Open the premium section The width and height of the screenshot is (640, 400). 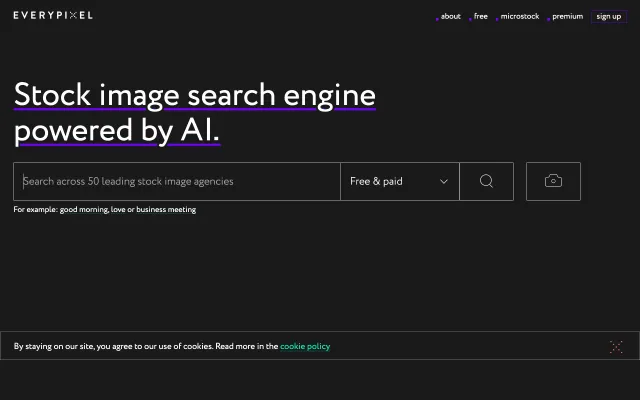click(567, 16)
